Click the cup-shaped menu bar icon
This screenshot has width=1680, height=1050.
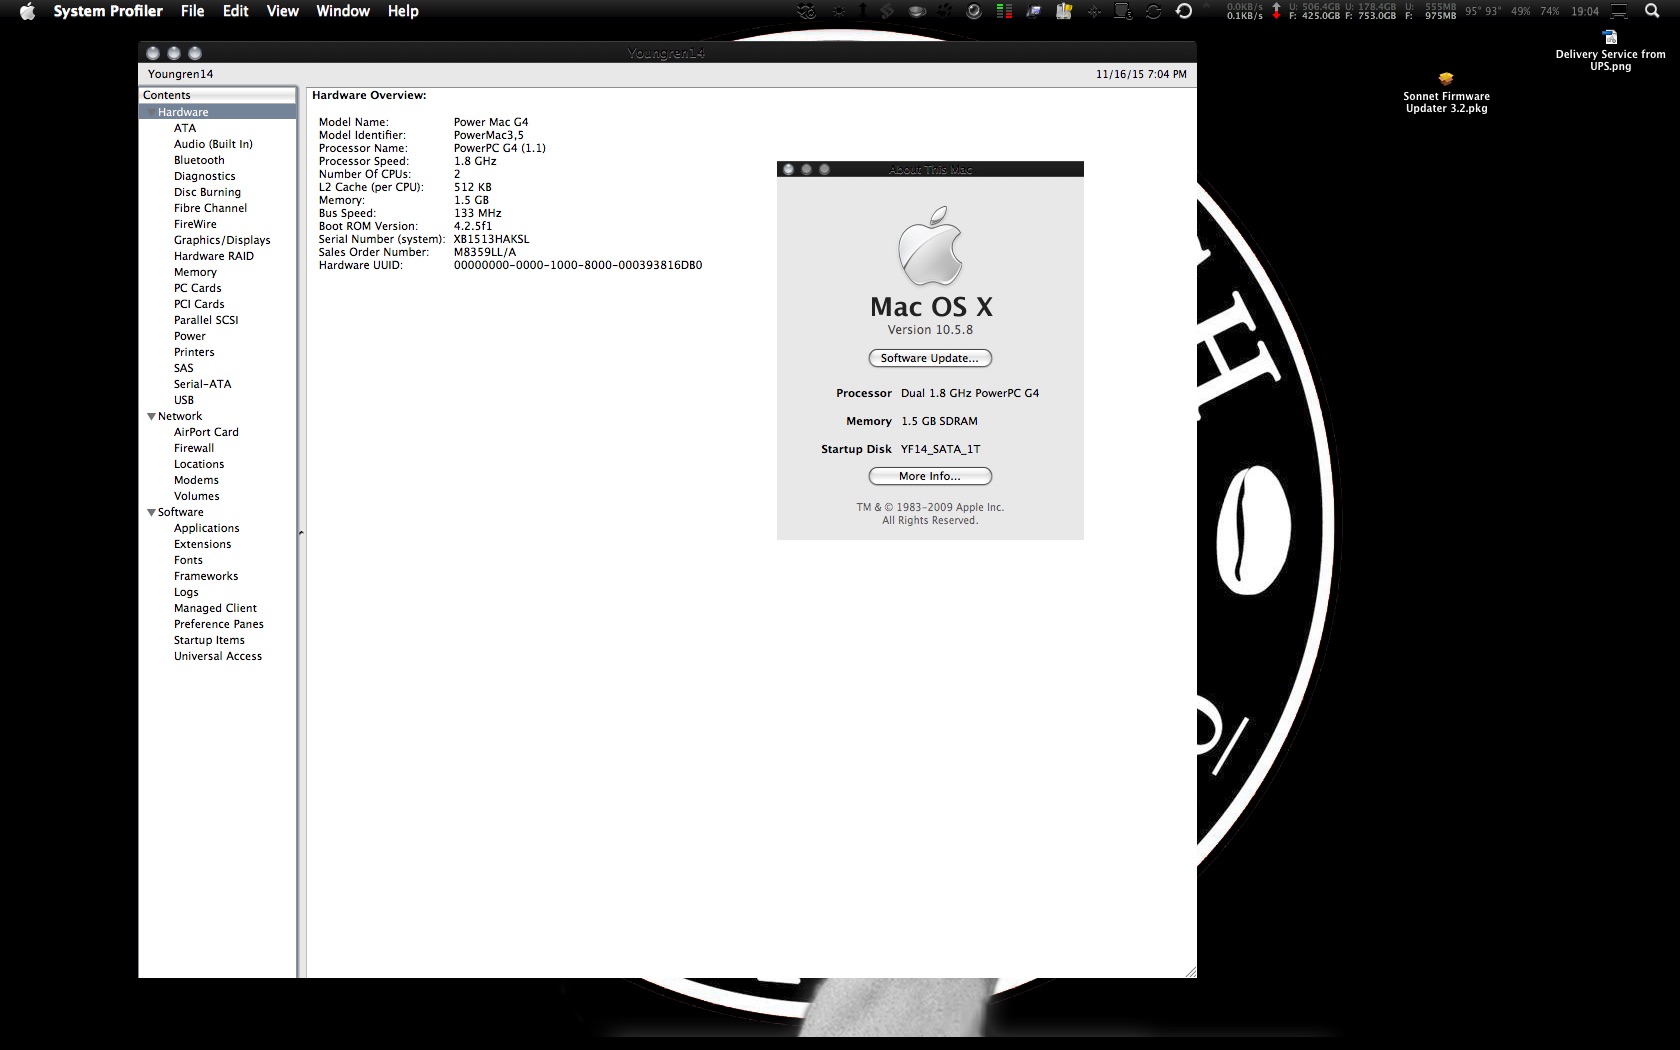(916, 11)
